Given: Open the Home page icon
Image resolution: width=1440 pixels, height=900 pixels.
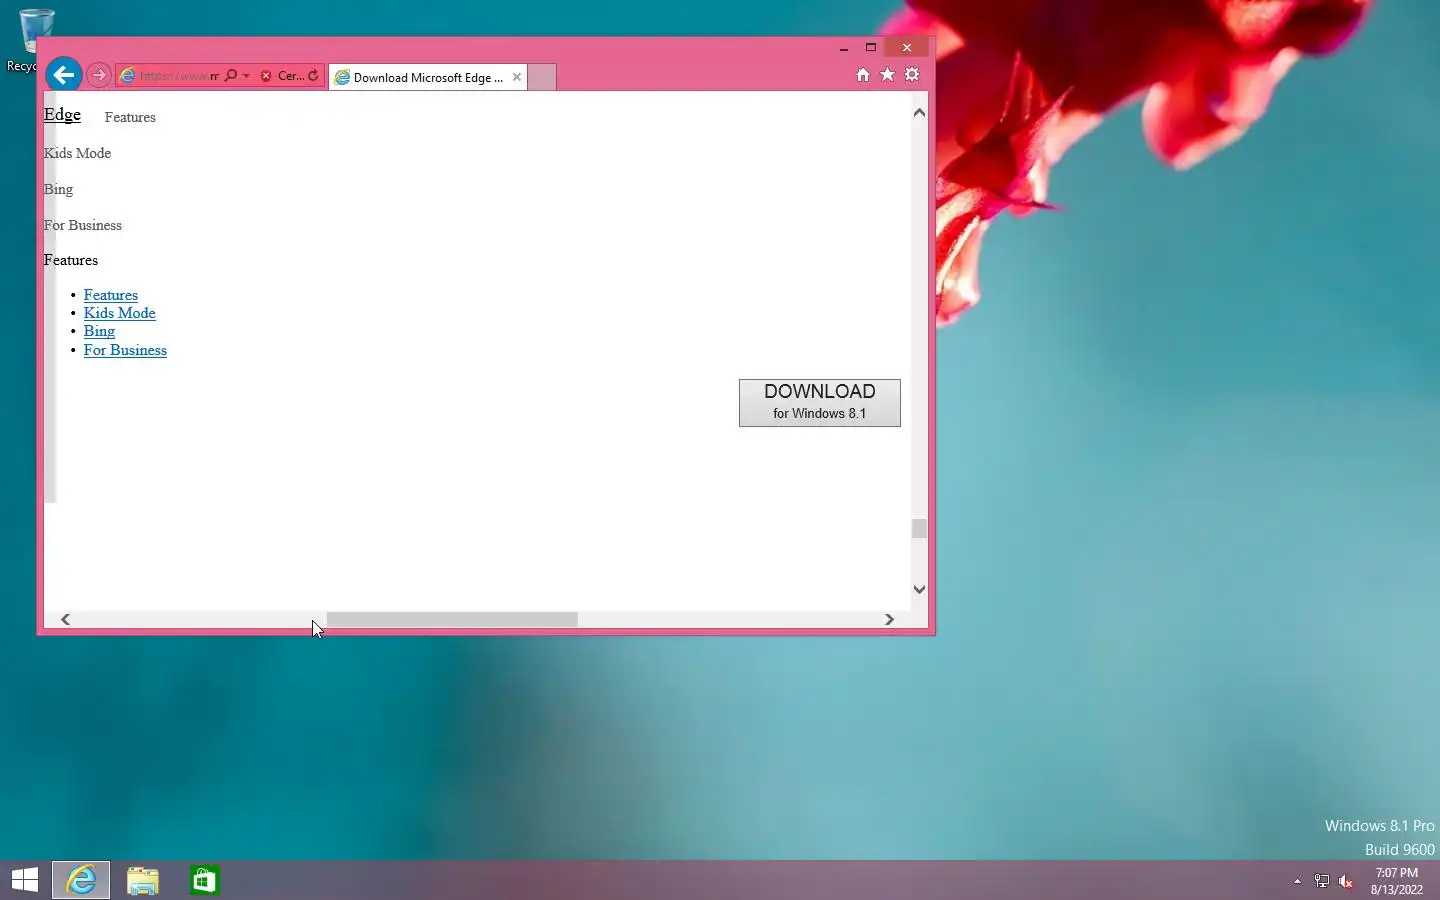Looking at the screenshot, I should click(x=863, y=75).
